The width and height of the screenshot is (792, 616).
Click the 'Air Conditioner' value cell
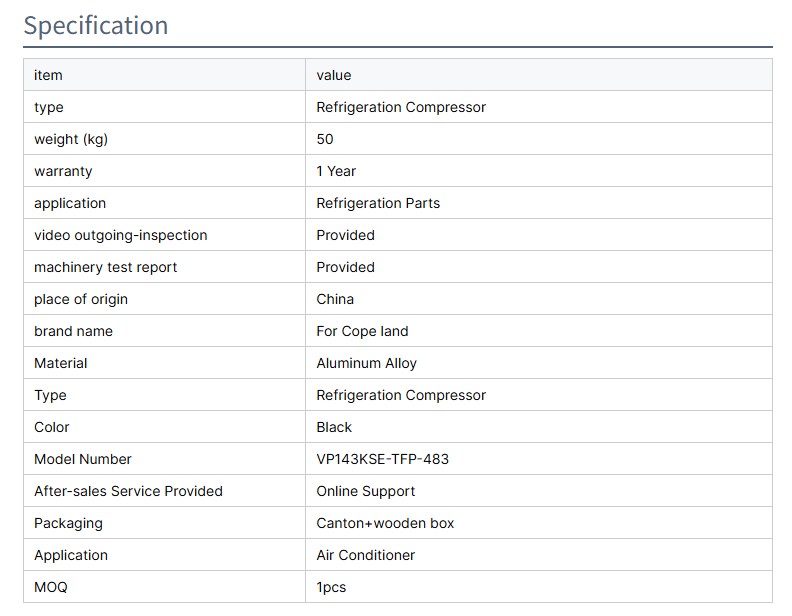click(x=365, y=555)
